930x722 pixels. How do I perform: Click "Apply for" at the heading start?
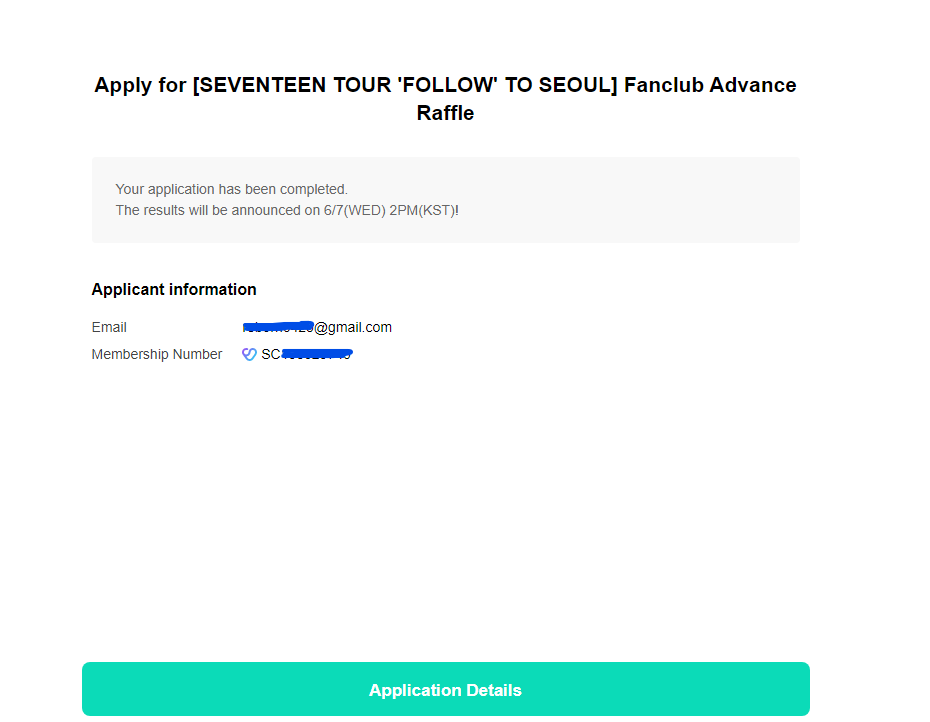[141, 85]
